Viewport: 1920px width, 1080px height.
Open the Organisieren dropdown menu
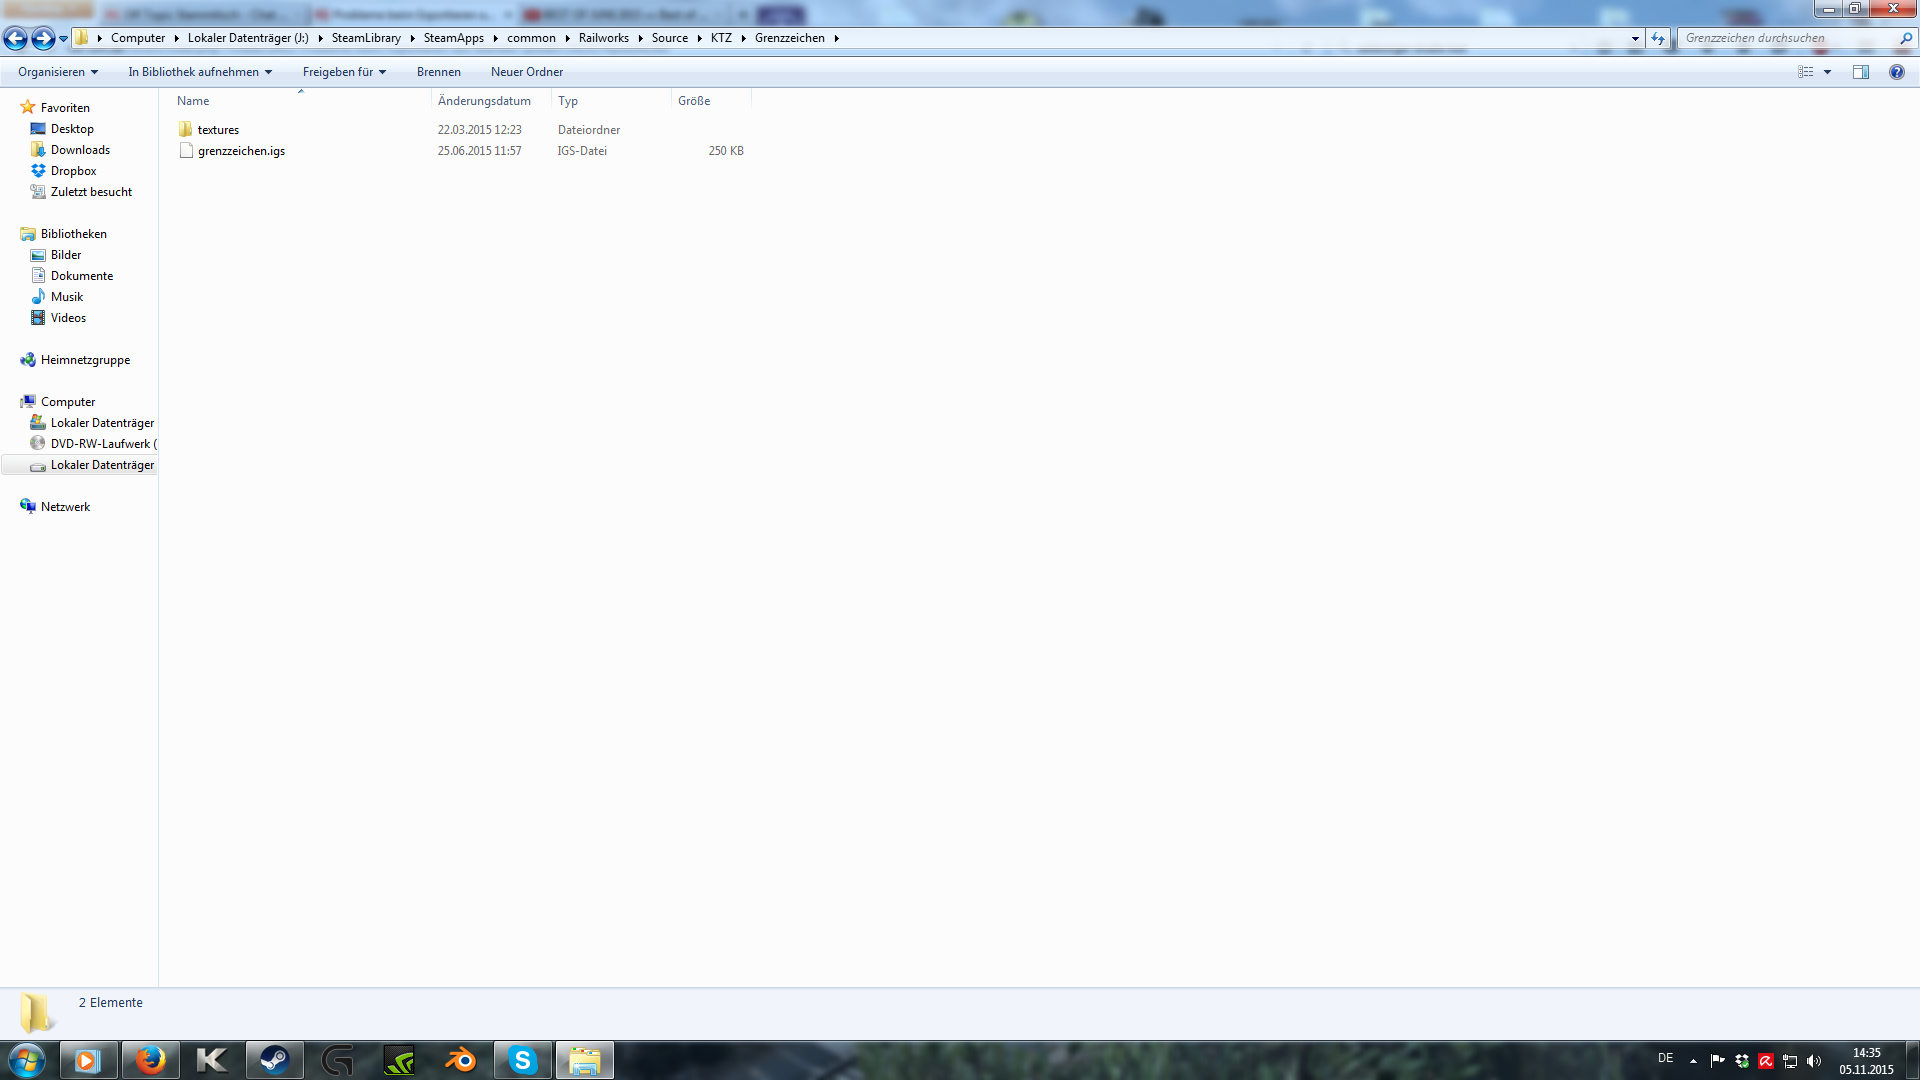coord(58,72)
